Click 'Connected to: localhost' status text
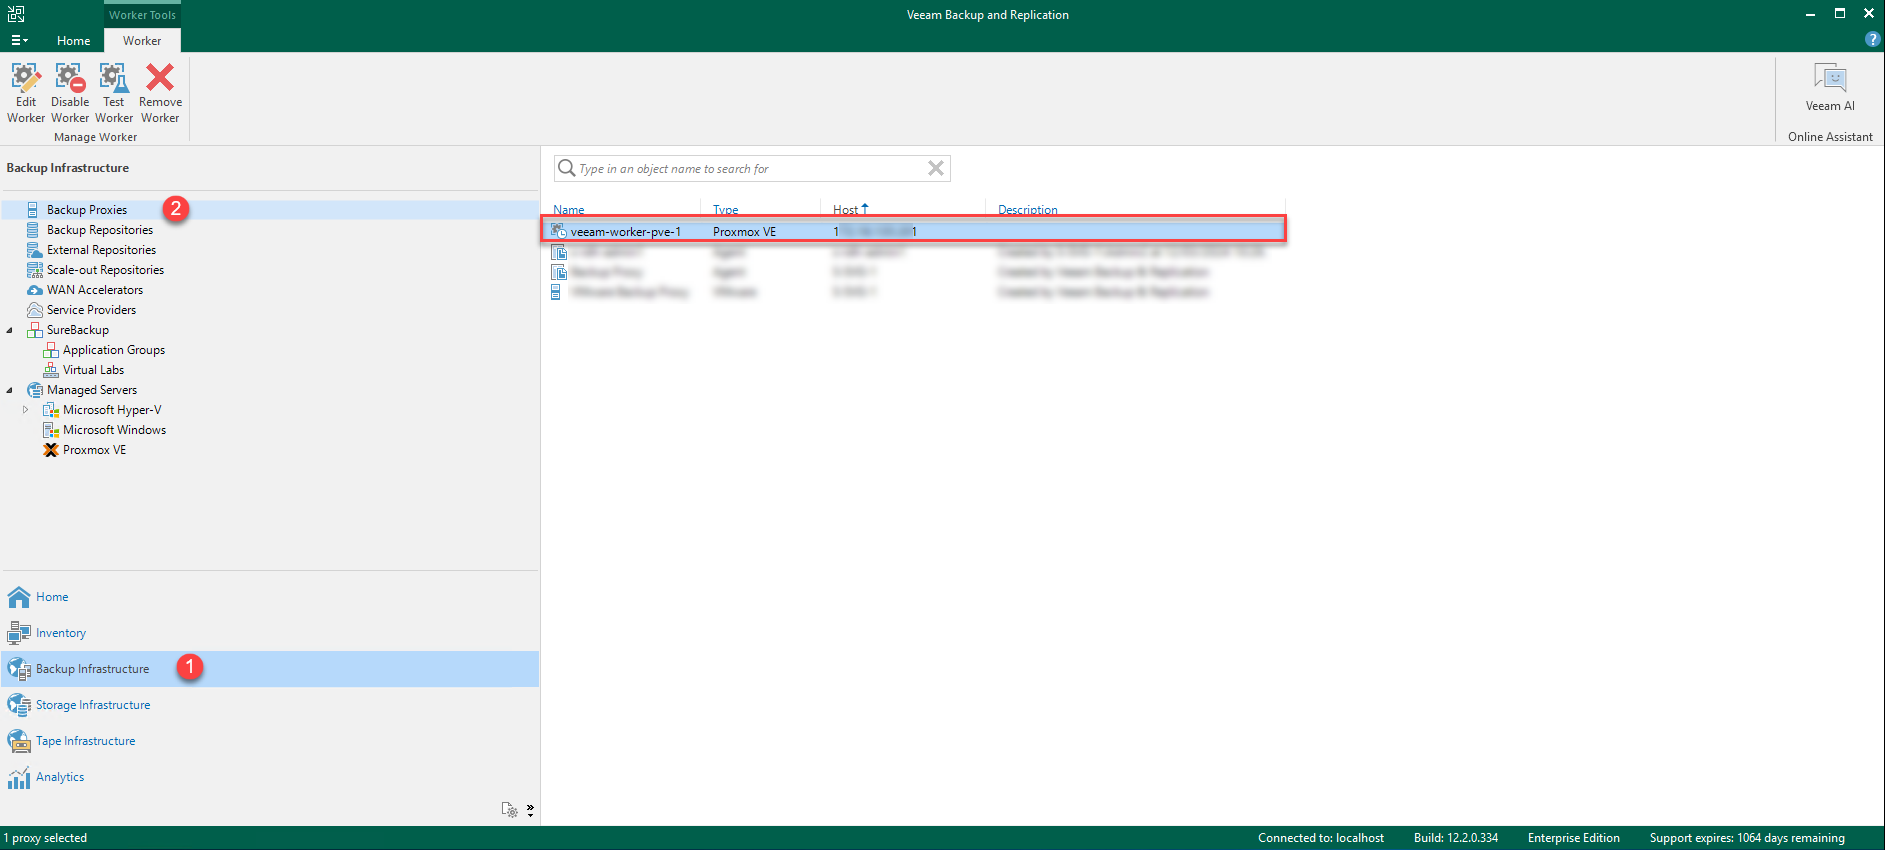 (1321, 838)
